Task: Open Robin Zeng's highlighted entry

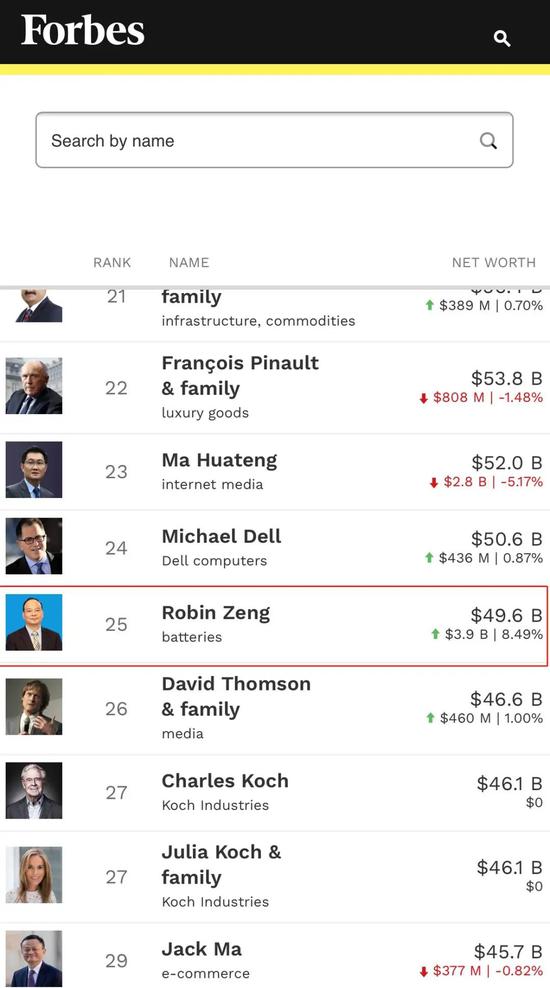Action: 274,625
